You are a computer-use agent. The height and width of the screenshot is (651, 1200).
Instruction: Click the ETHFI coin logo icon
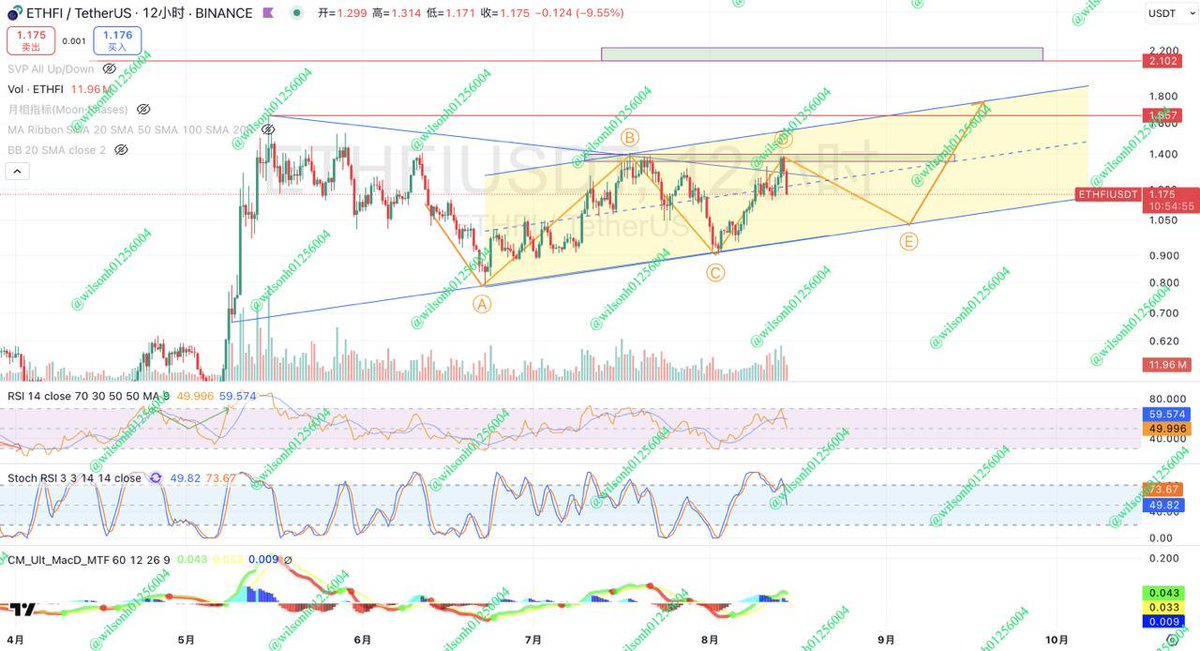tap(15, 13)
